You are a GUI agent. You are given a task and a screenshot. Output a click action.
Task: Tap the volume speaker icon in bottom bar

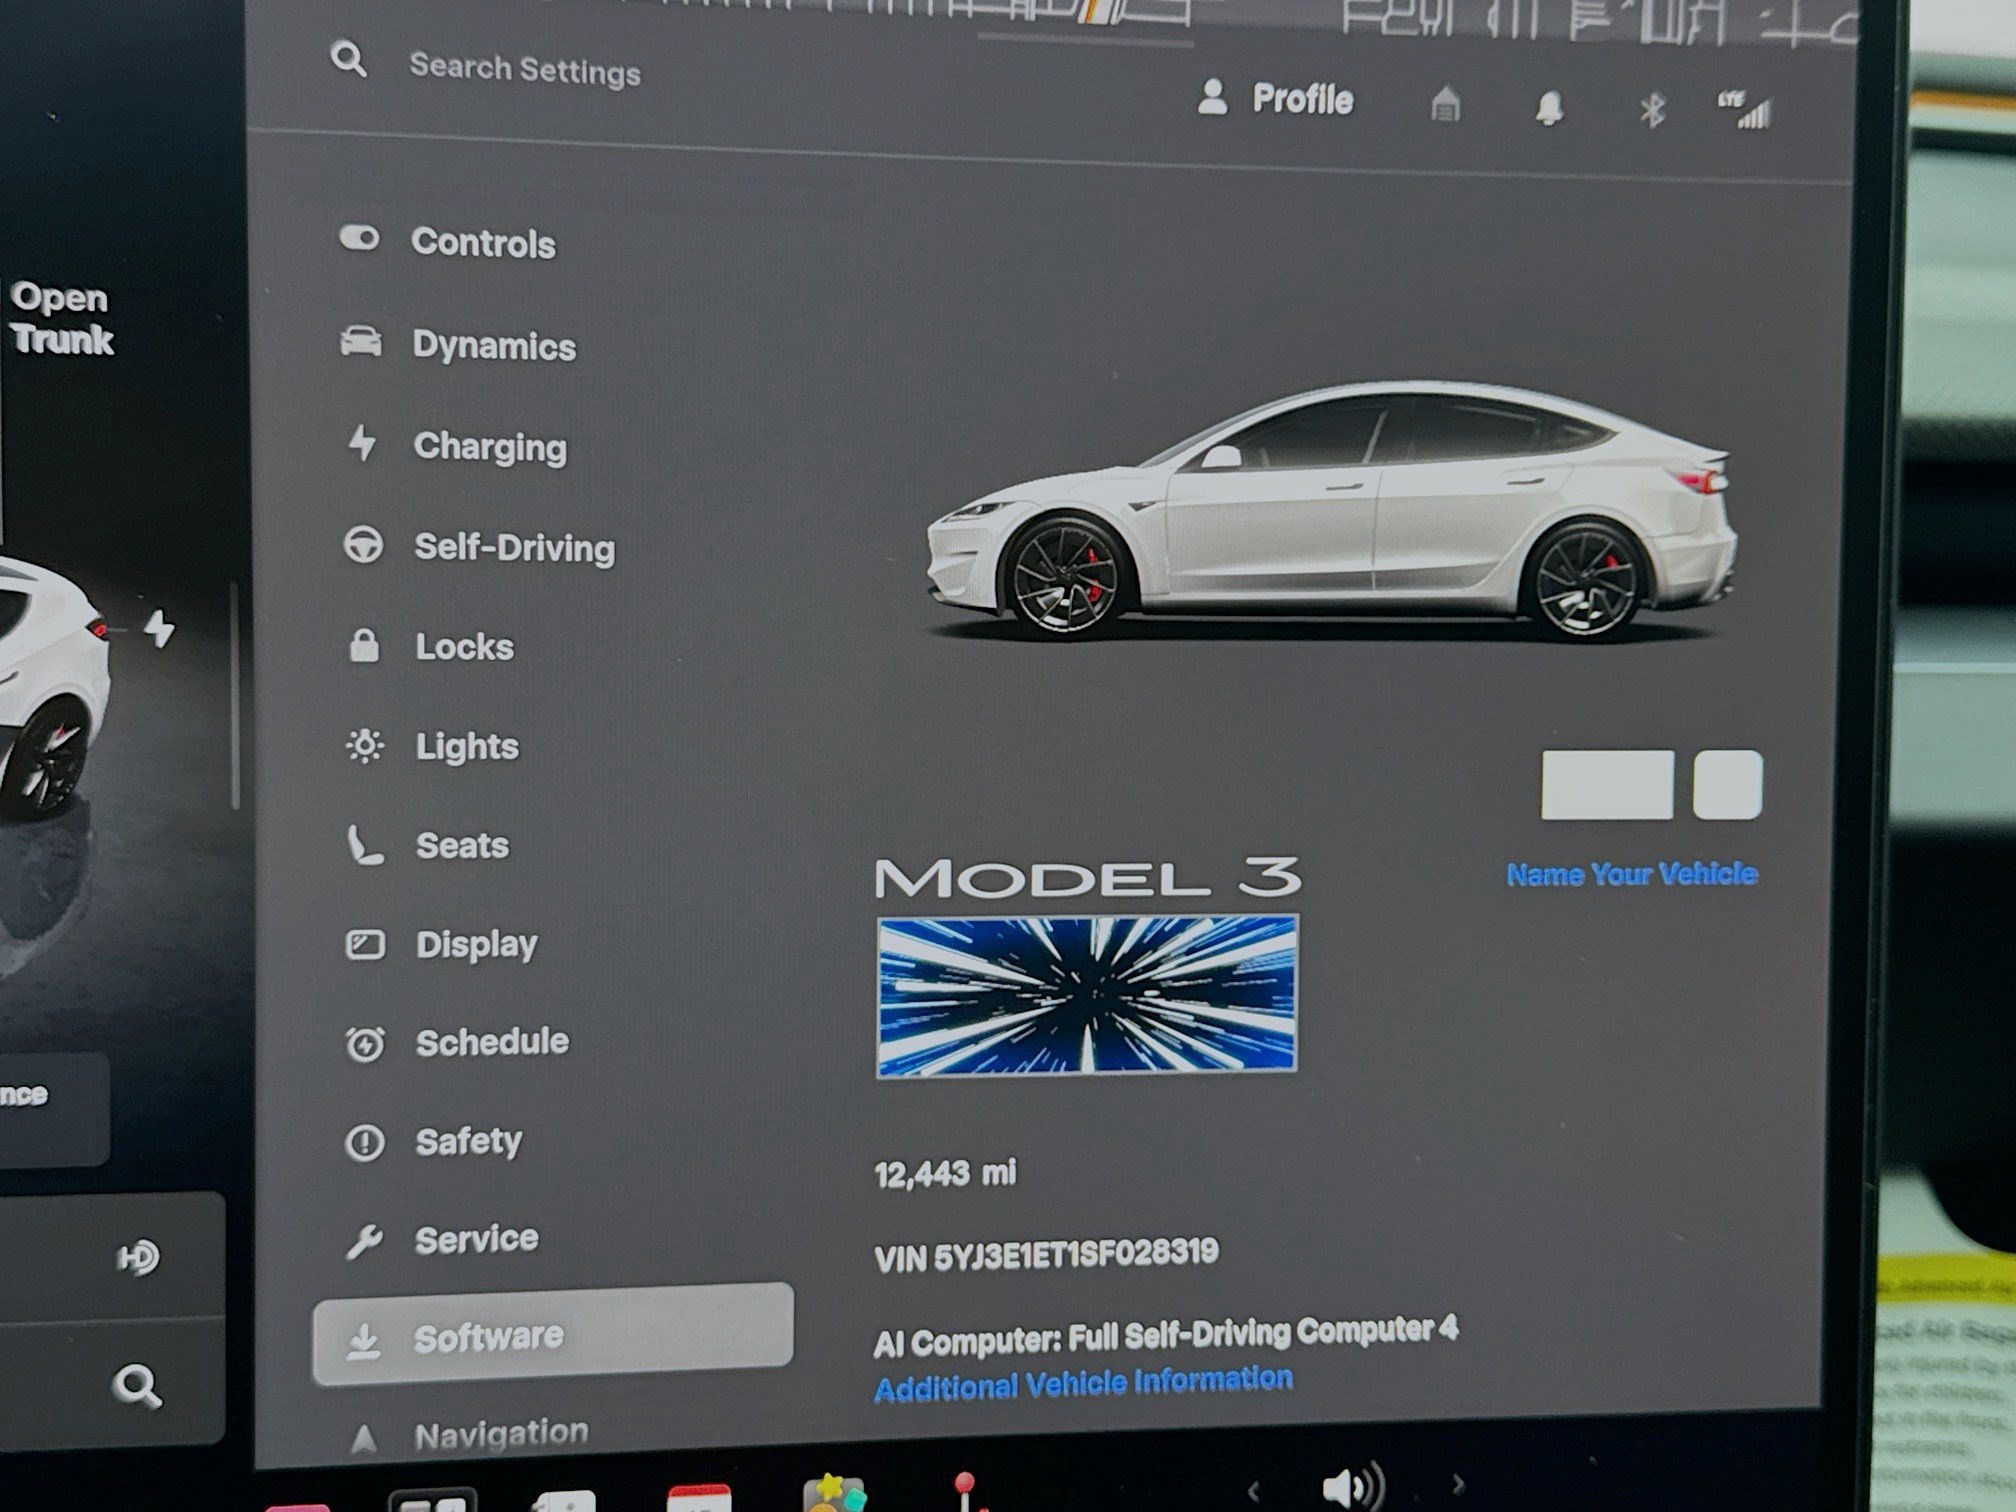1352,1486
